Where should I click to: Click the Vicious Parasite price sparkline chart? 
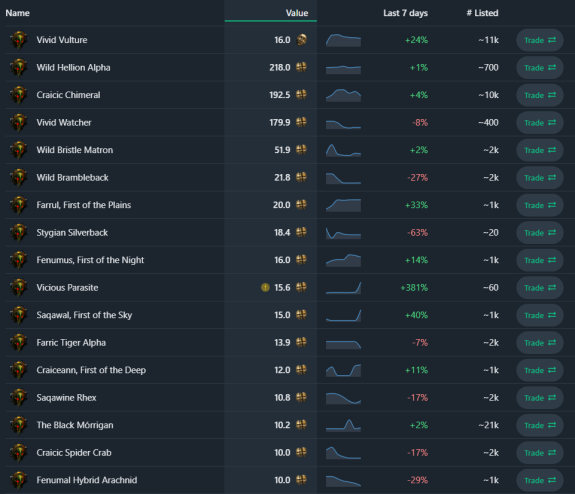point(343,288)
